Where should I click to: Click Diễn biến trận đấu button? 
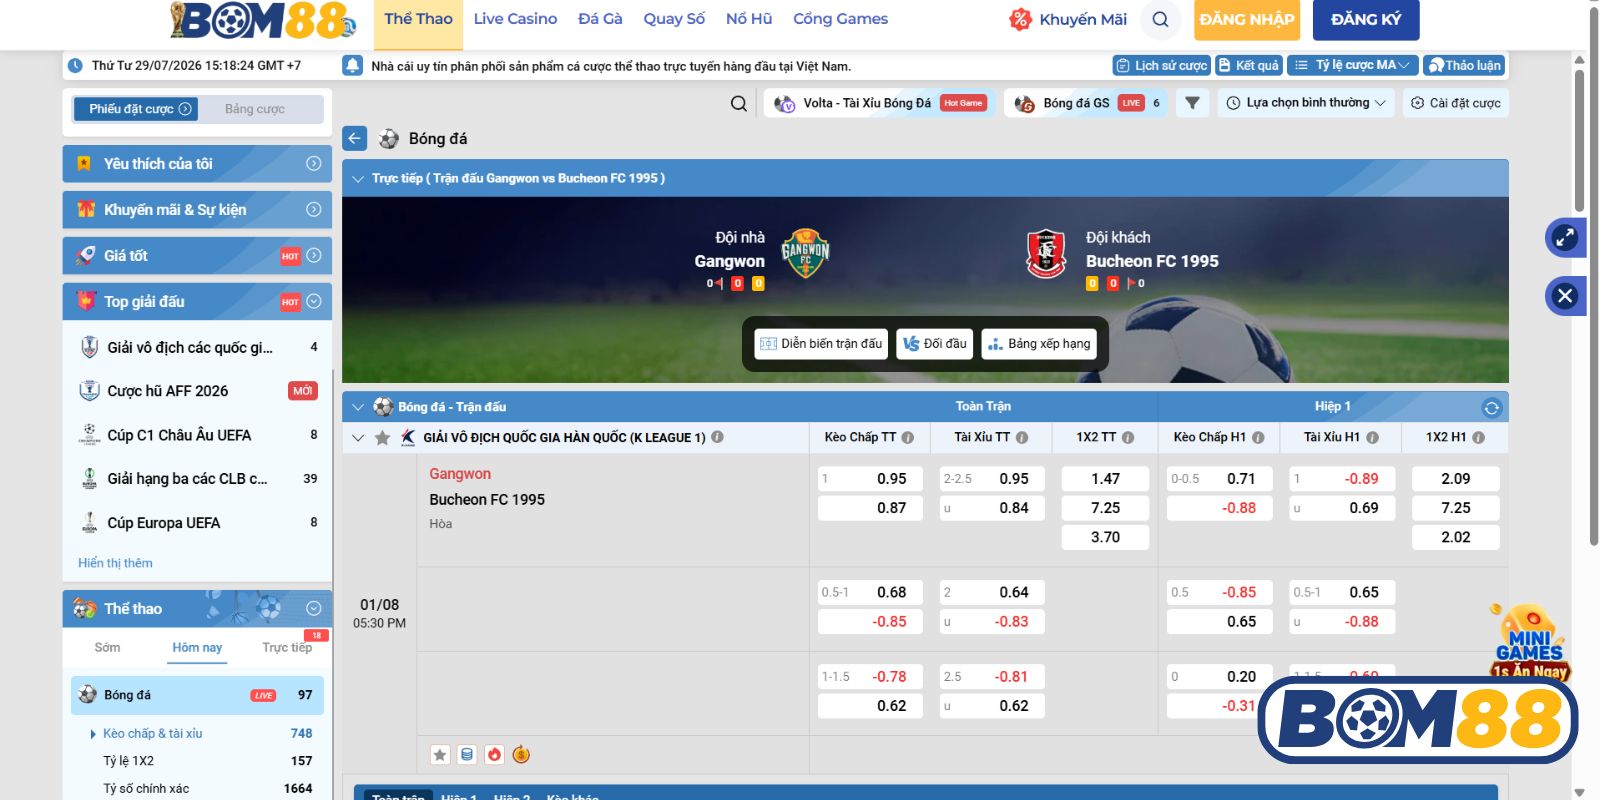(821, 344)
